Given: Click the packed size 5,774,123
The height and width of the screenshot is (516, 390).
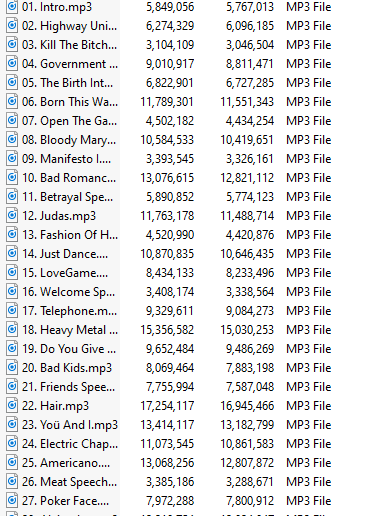Looking at the screenshot, I should click(x=250, y=197).
